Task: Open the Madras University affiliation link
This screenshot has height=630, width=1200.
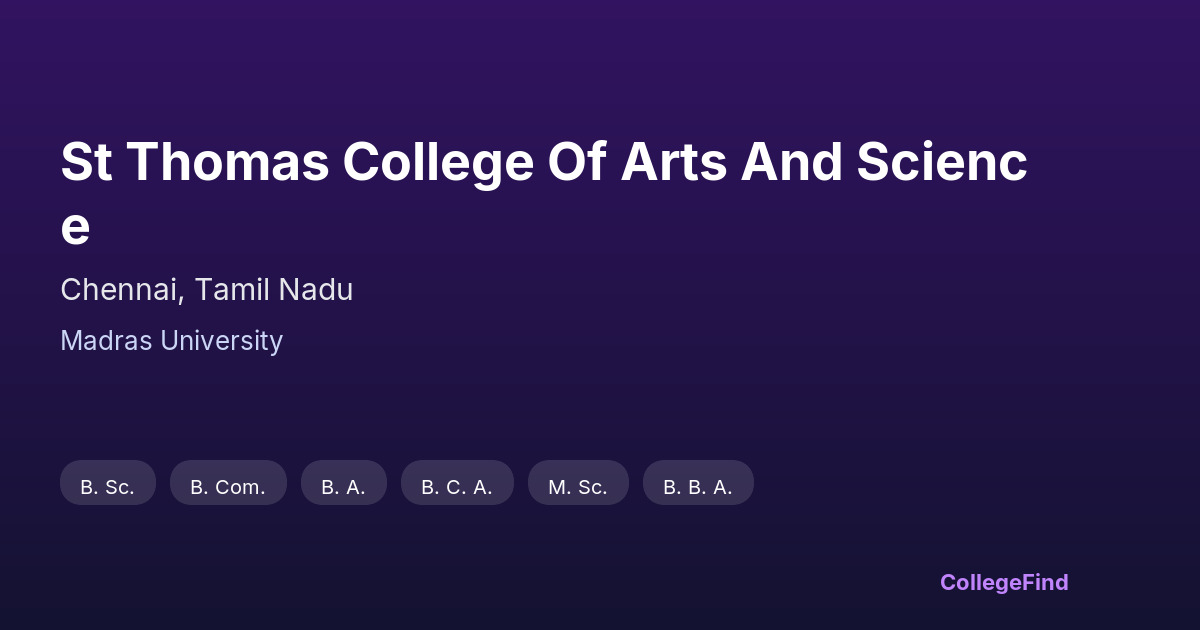Action: [x=171, y=341]
